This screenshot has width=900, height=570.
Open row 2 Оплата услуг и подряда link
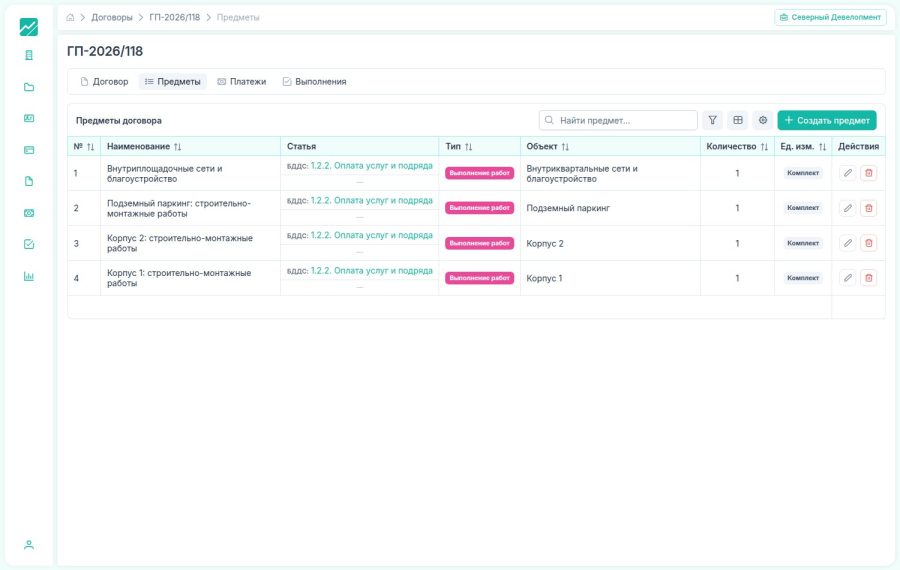pyautogui.click(x=371, y=200)
